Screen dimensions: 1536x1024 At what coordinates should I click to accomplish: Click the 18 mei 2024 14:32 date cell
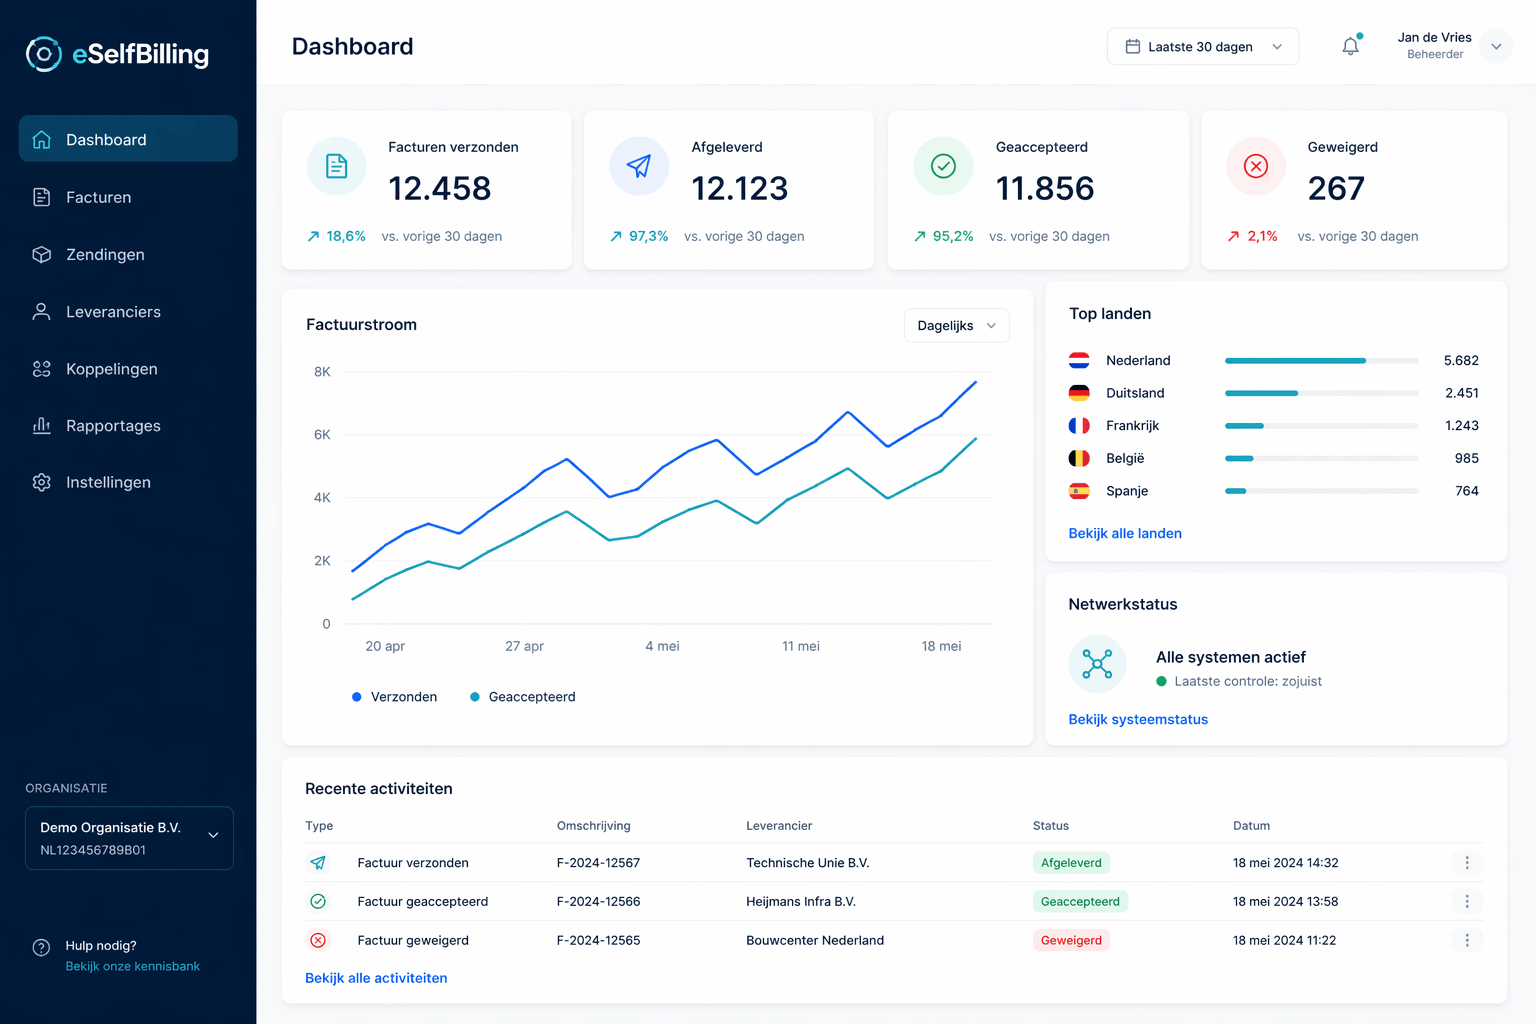[x=1285, y=862]
